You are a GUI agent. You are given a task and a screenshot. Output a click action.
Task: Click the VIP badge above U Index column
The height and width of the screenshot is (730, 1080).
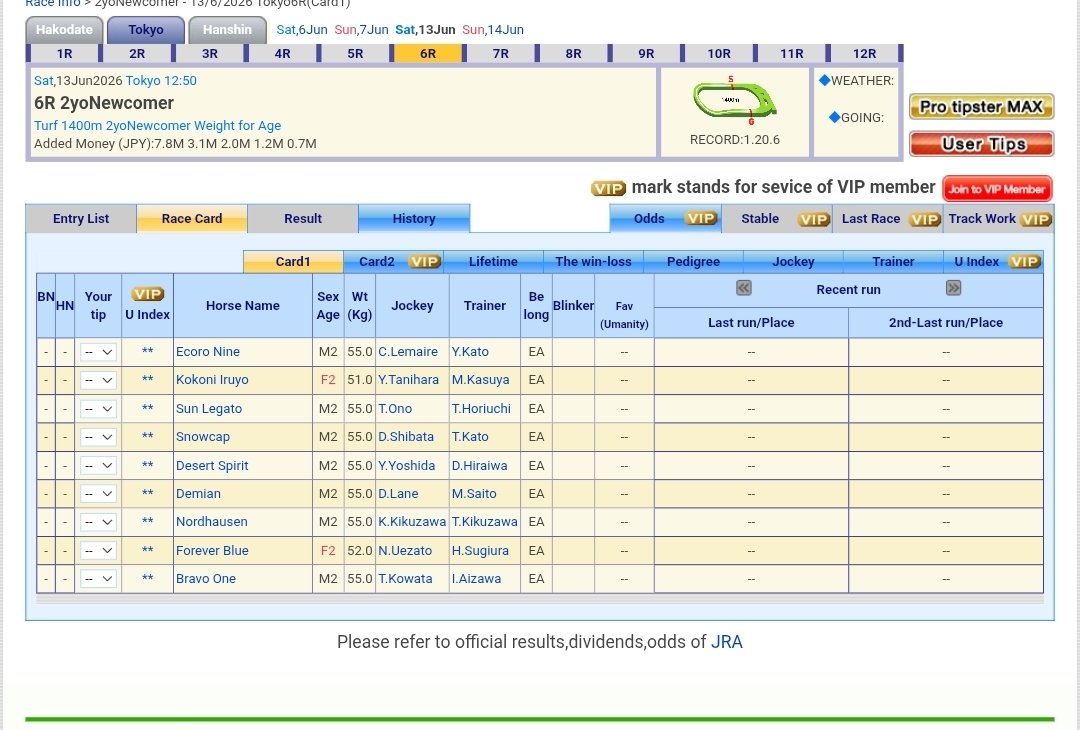(x=147, y=294)
